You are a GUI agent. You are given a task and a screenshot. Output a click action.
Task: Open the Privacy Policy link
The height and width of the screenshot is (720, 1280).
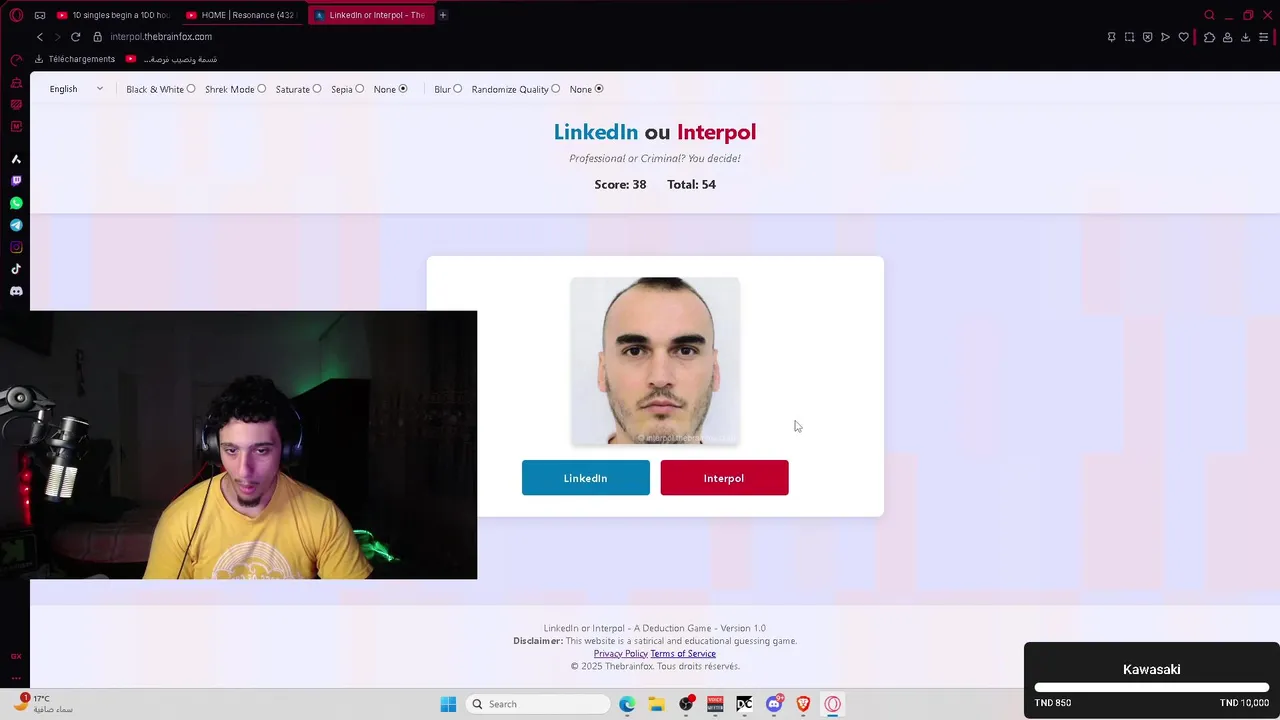pyautogui.click(x=621, y=654)
